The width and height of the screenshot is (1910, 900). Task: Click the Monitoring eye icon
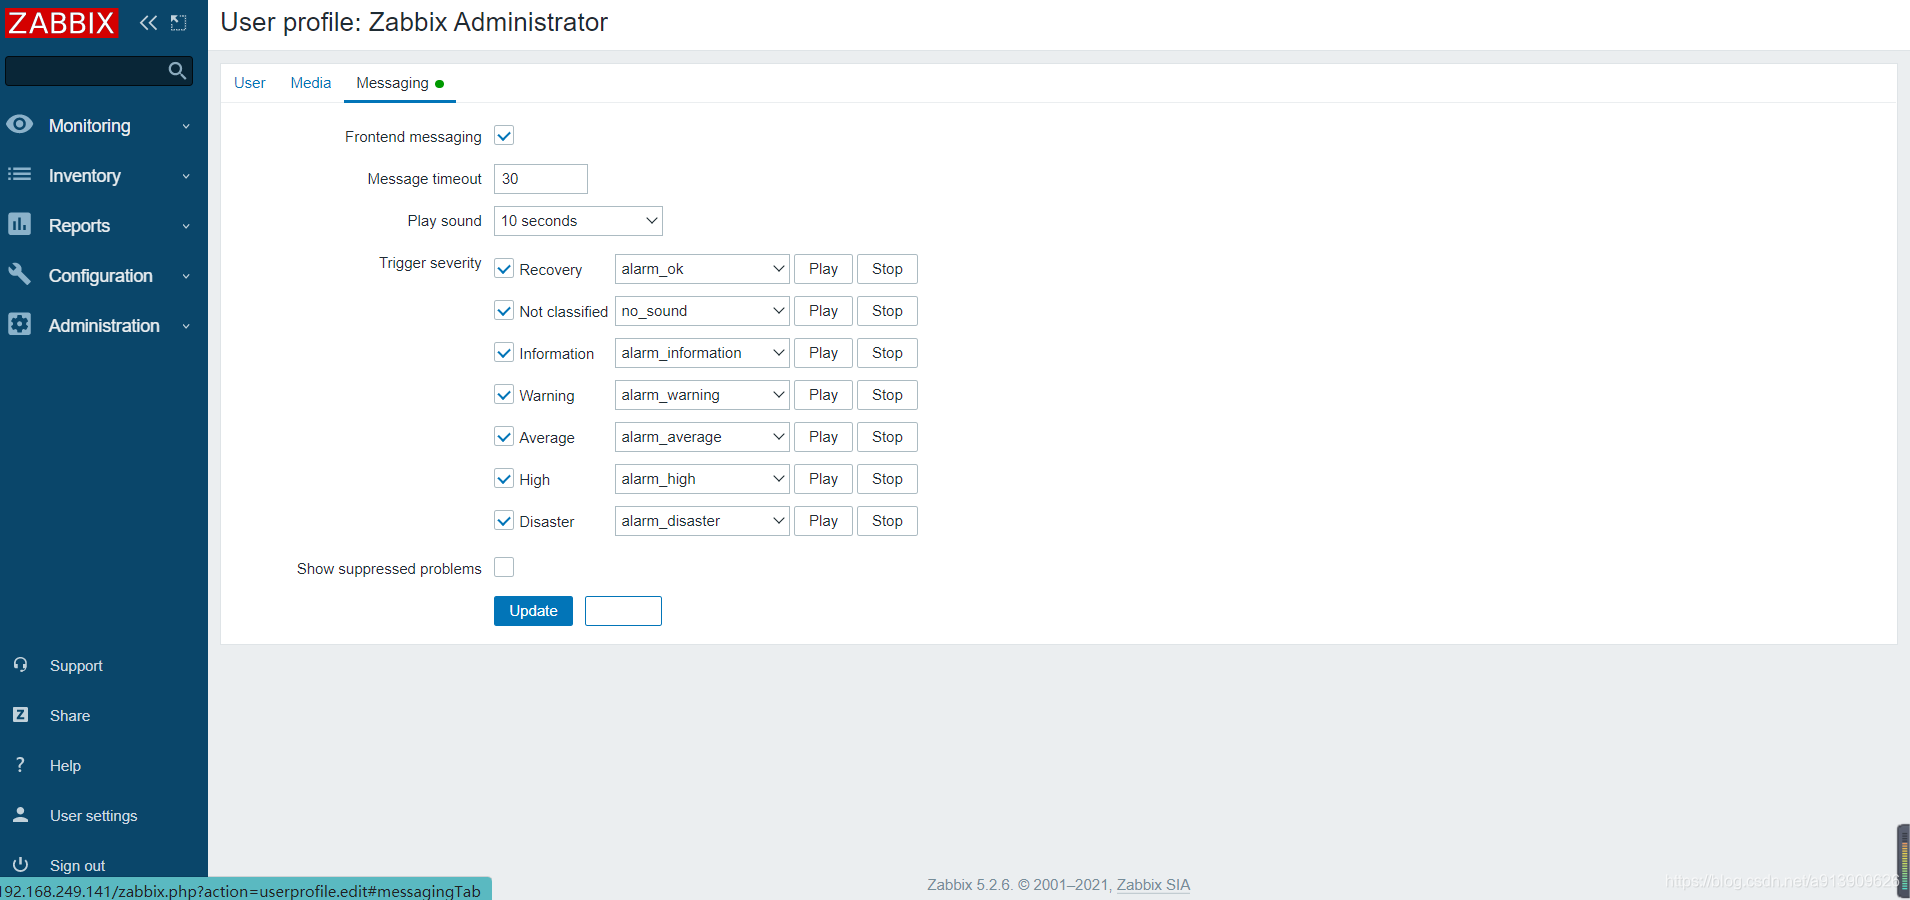[x=19, y=124]
